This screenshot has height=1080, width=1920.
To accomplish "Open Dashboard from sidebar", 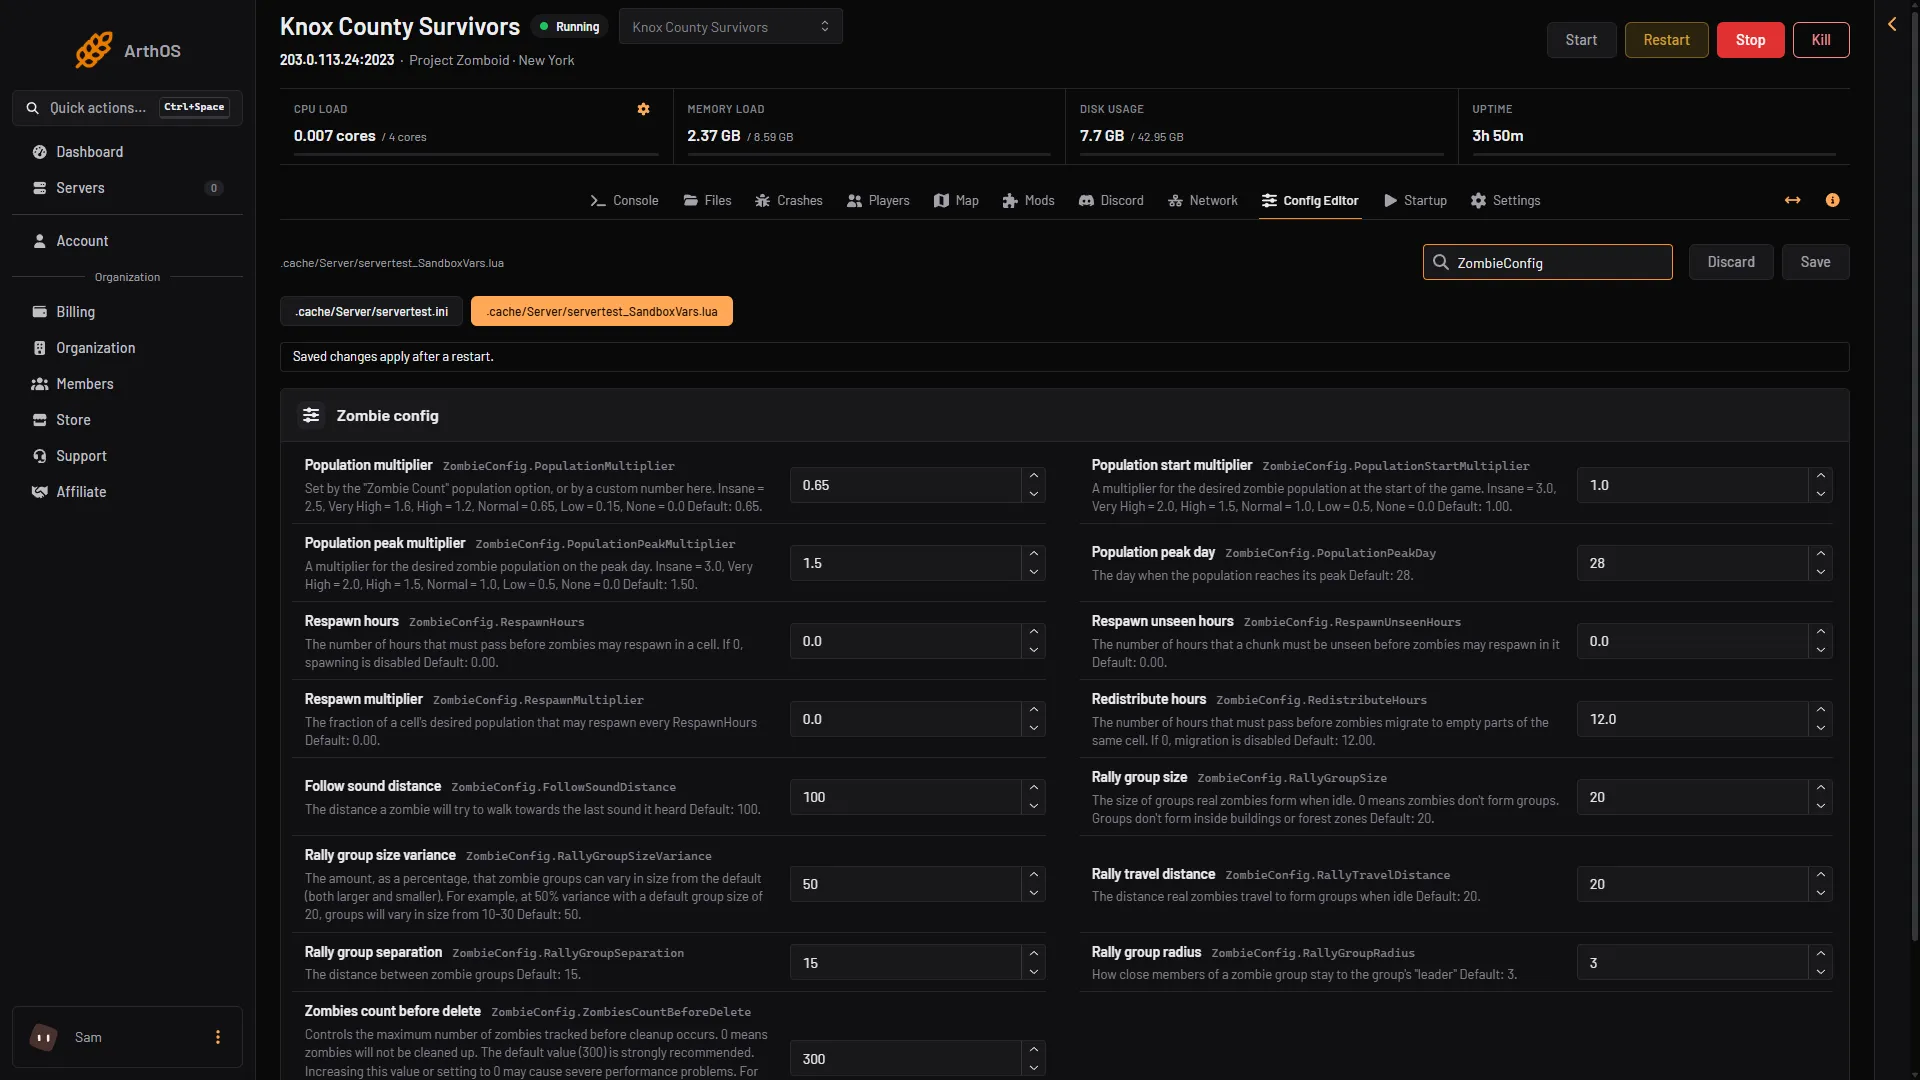I will (x=127, y=152).
